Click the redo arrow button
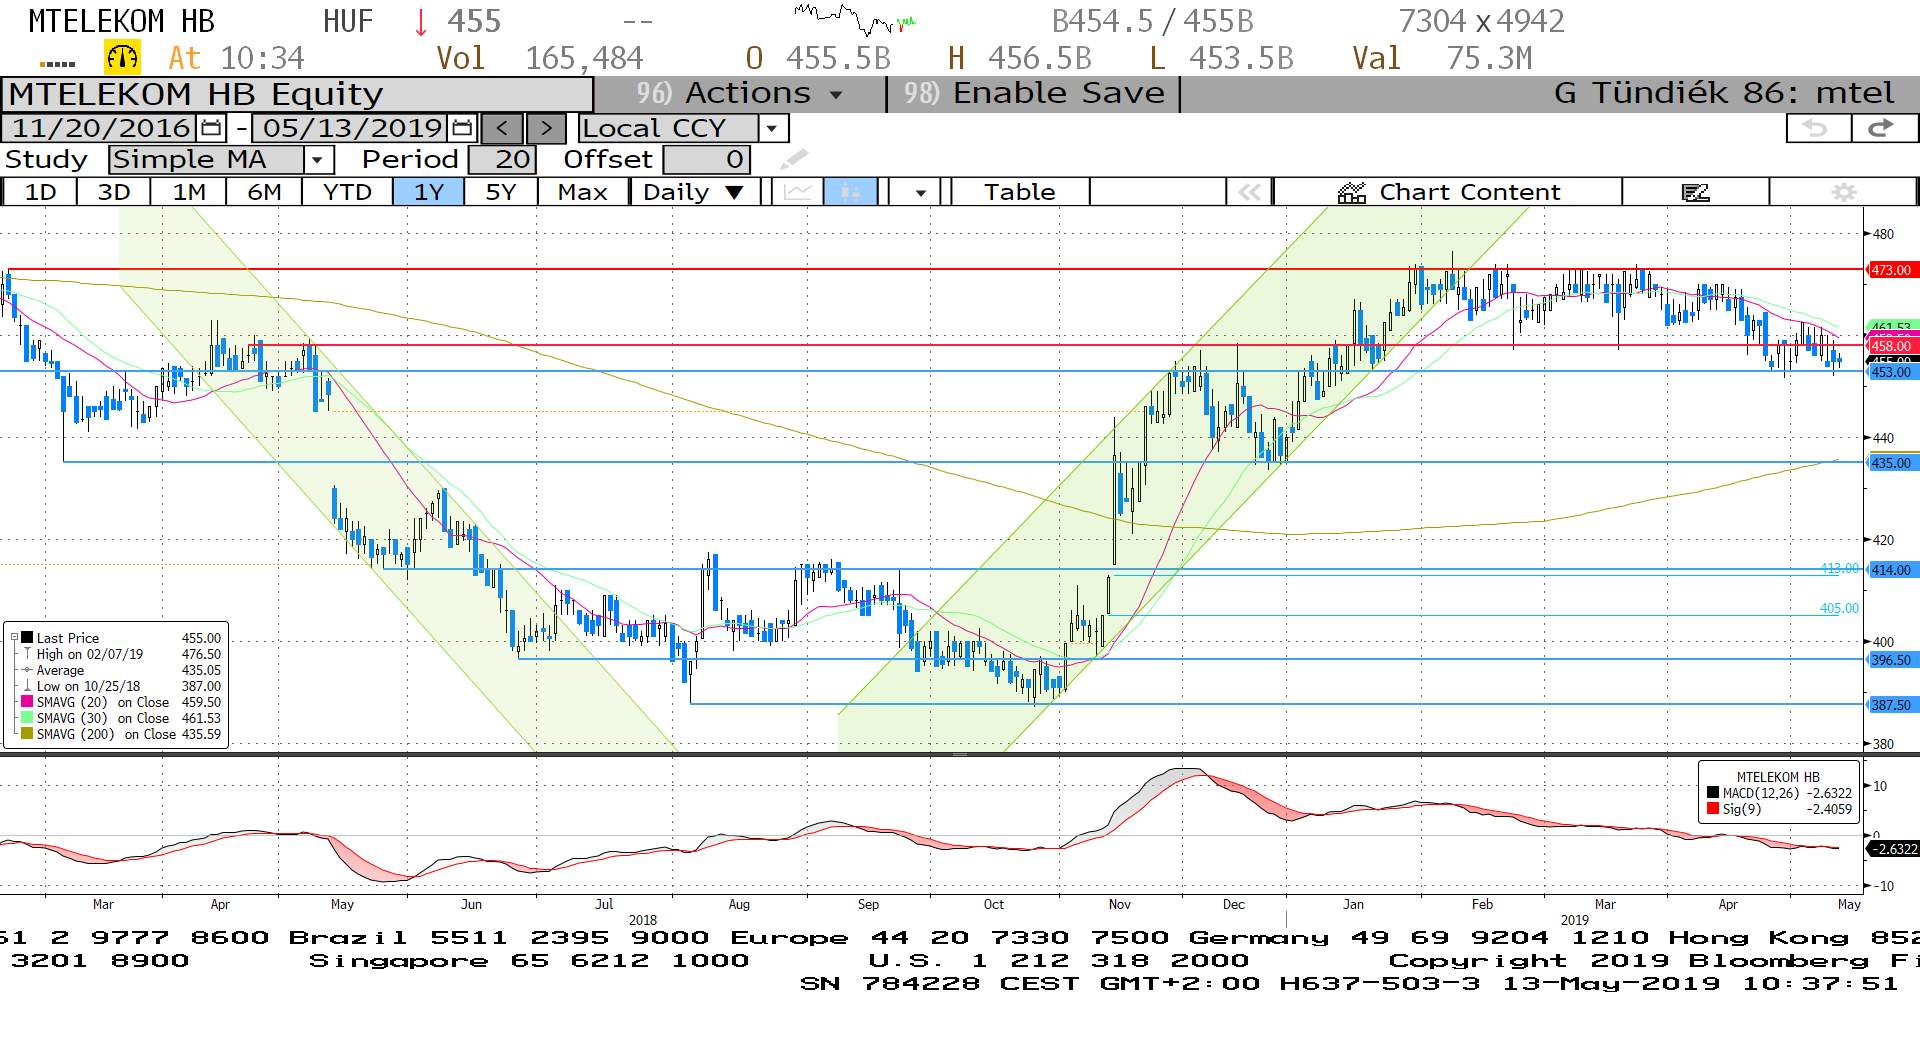This screenshot has width=1920, height=1039. [x=1883, y=128]
